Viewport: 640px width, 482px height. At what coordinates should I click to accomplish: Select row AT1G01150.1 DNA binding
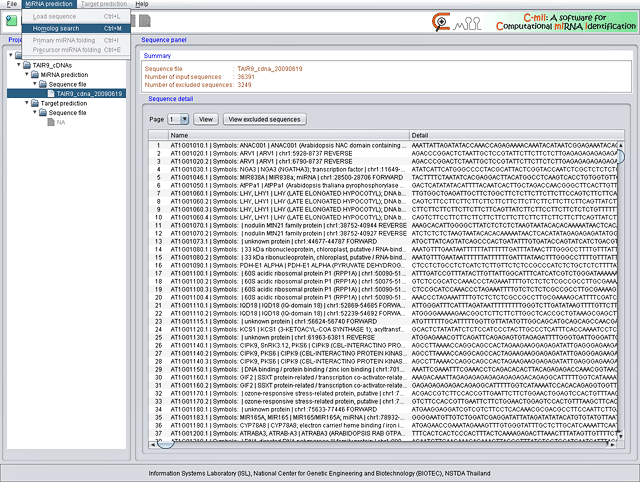click(383, 369)
